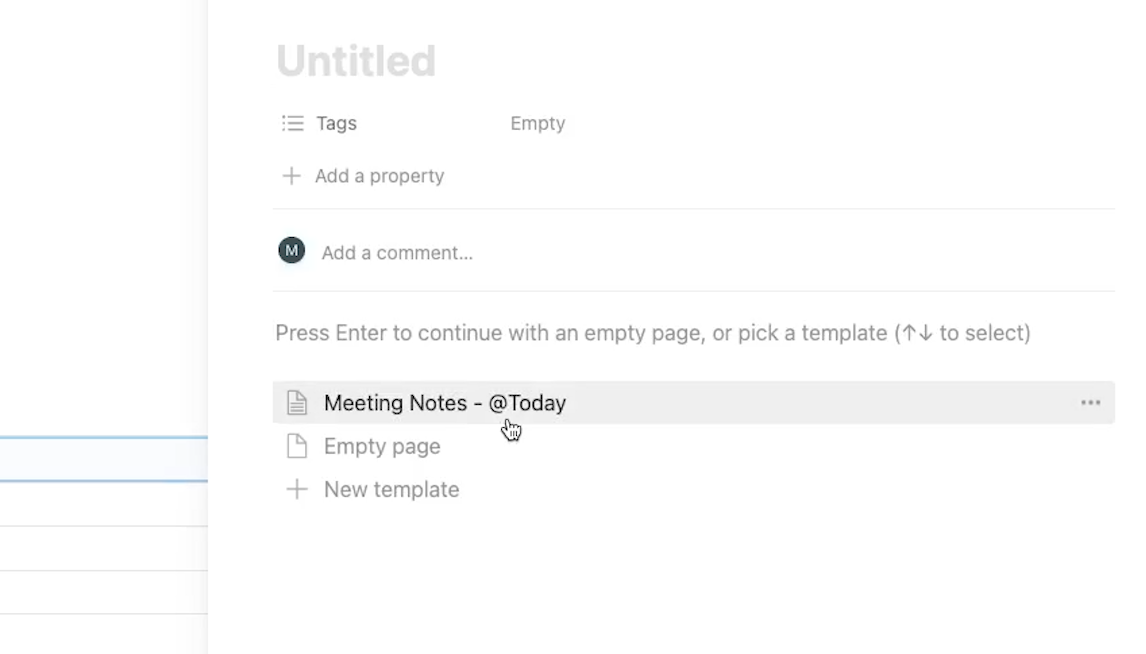Click @Today in the Meeting Notes template name
The width and height of the screenshot is (1146, 654).
(x=527, y=403)
